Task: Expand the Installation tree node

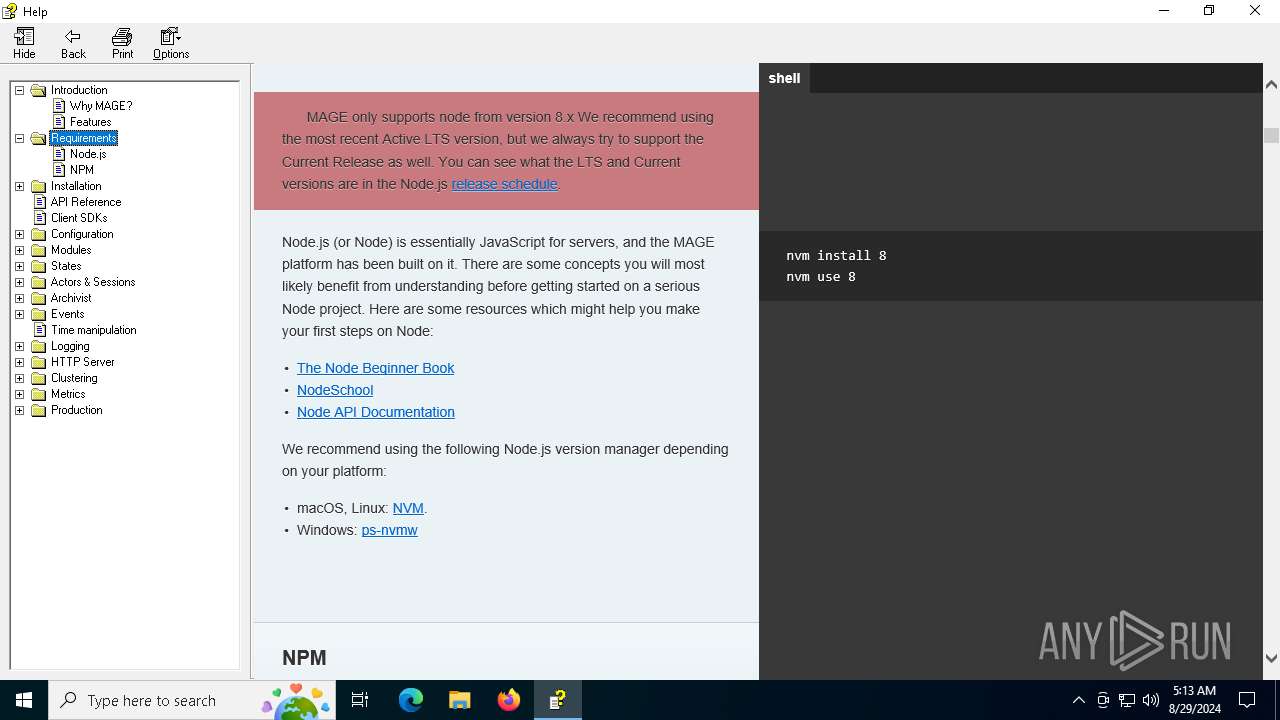Action: (19, 186)
